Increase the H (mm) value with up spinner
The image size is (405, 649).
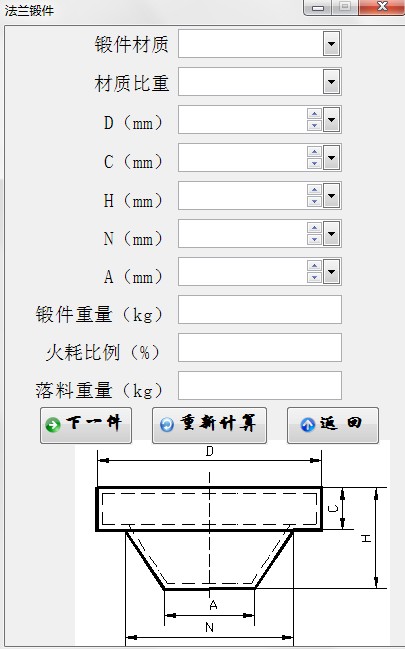click(315, 190)
